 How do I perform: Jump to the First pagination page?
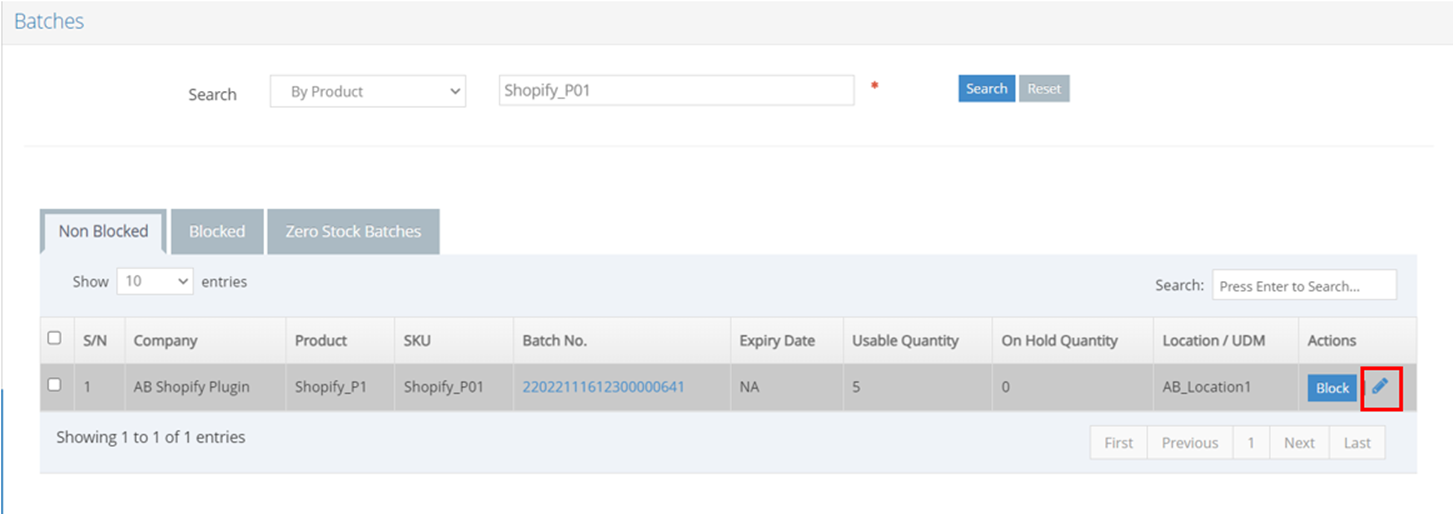pos(1119,443)
